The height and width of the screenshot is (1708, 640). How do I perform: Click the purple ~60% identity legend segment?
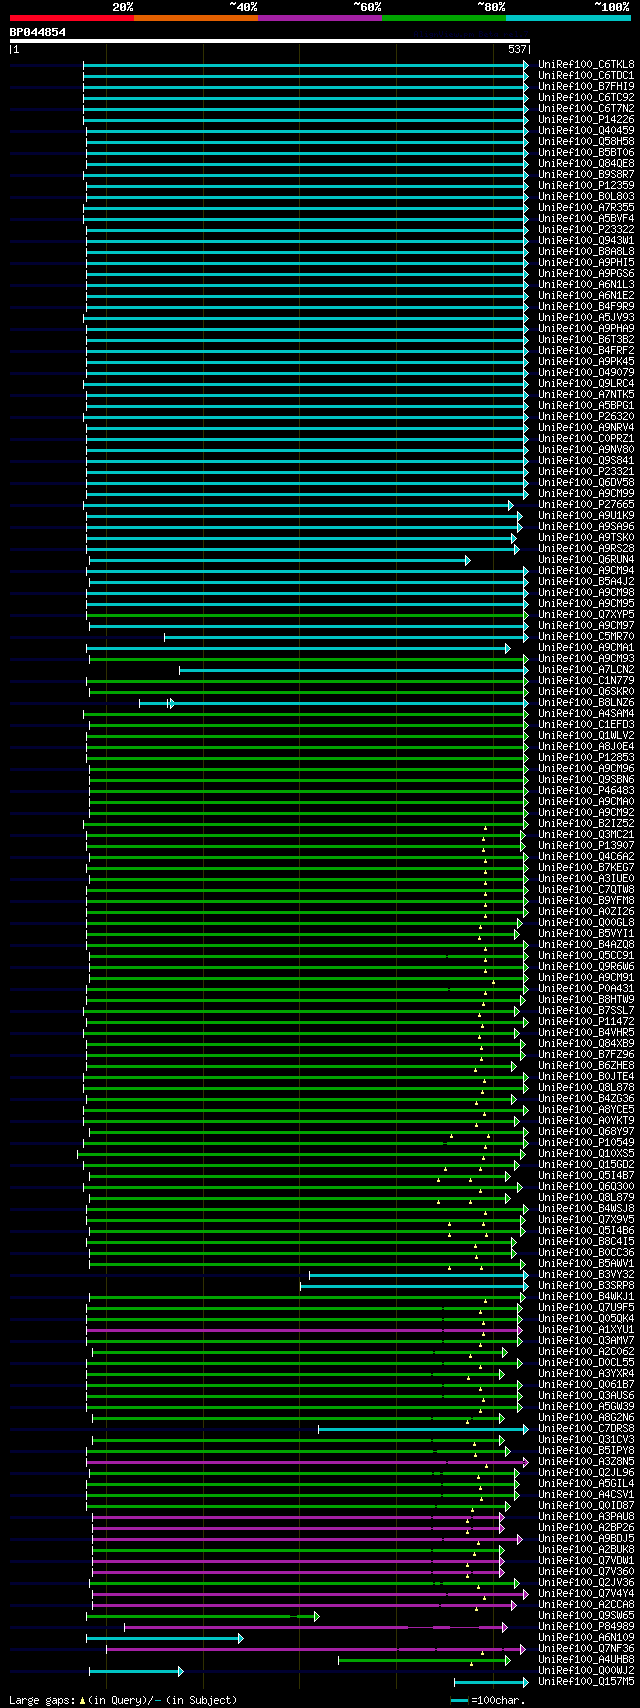(x=320, y=18)
